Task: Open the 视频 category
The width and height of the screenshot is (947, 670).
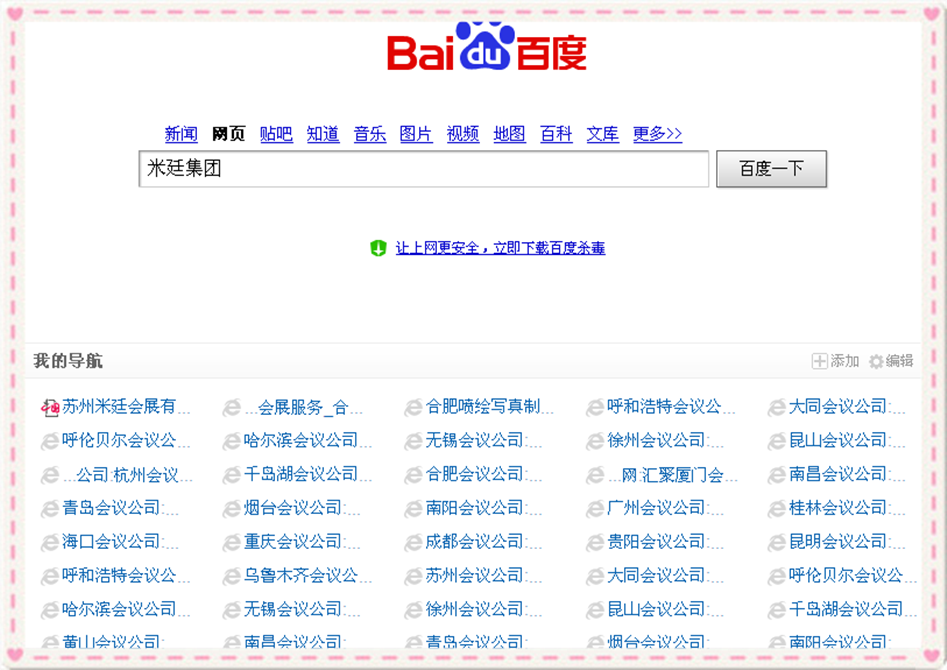Action: click(463, 134)
